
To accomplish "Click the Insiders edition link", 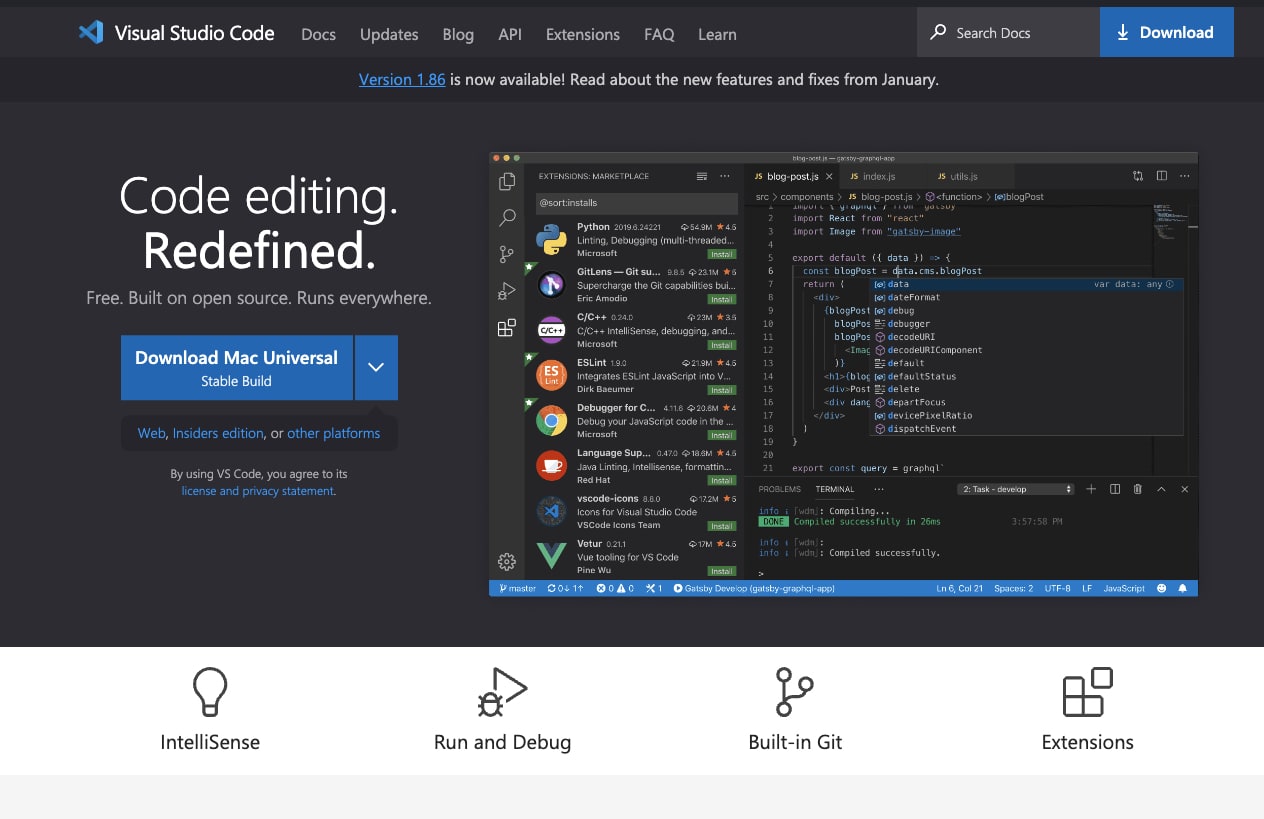I will coord(218,433).
